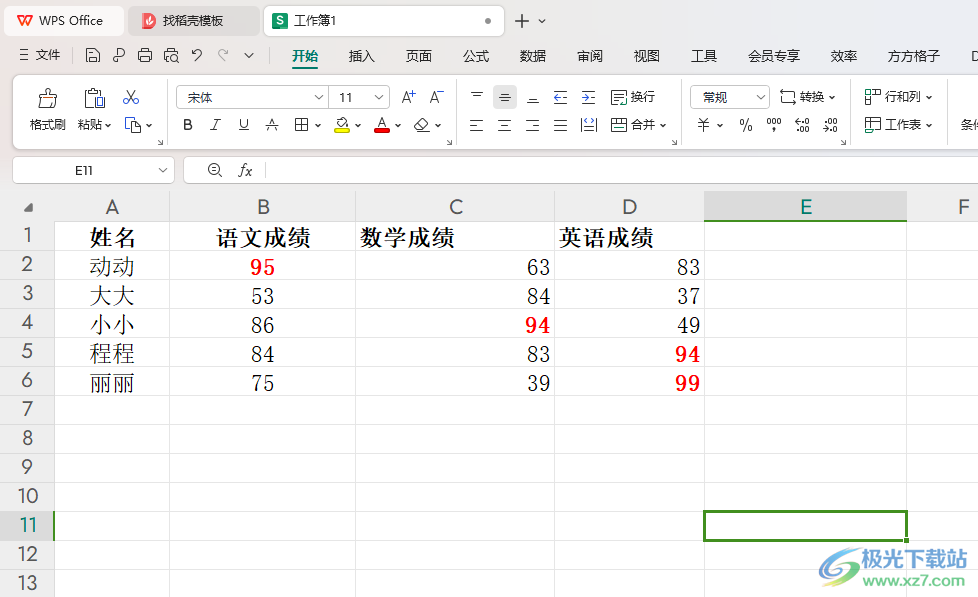Open Print Preview icon
The height and width of the screenshot is (597, 978).
pyautogui.click(x=171, y=56)
